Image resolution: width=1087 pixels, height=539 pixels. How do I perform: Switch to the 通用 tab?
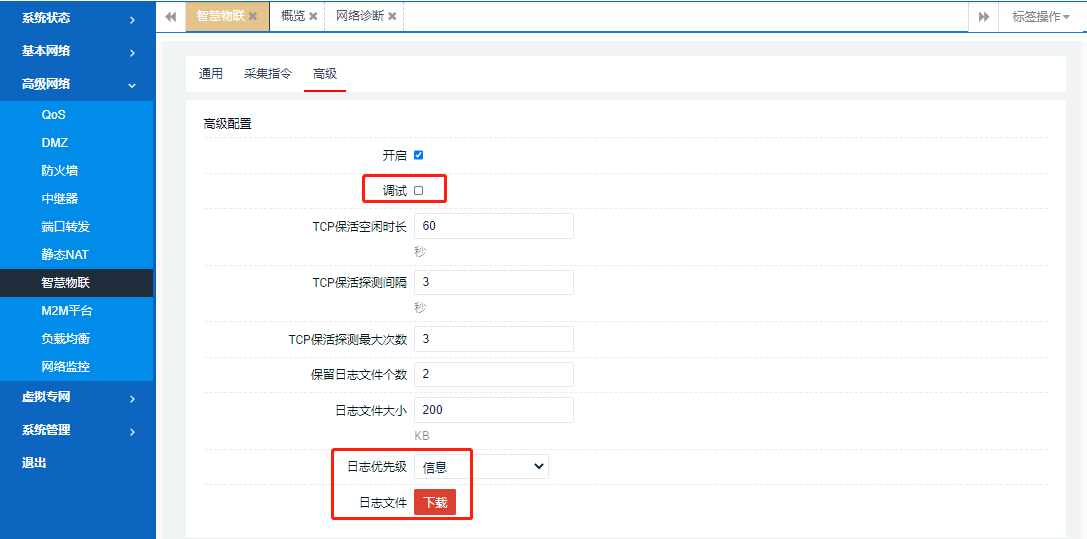(211, 74)
